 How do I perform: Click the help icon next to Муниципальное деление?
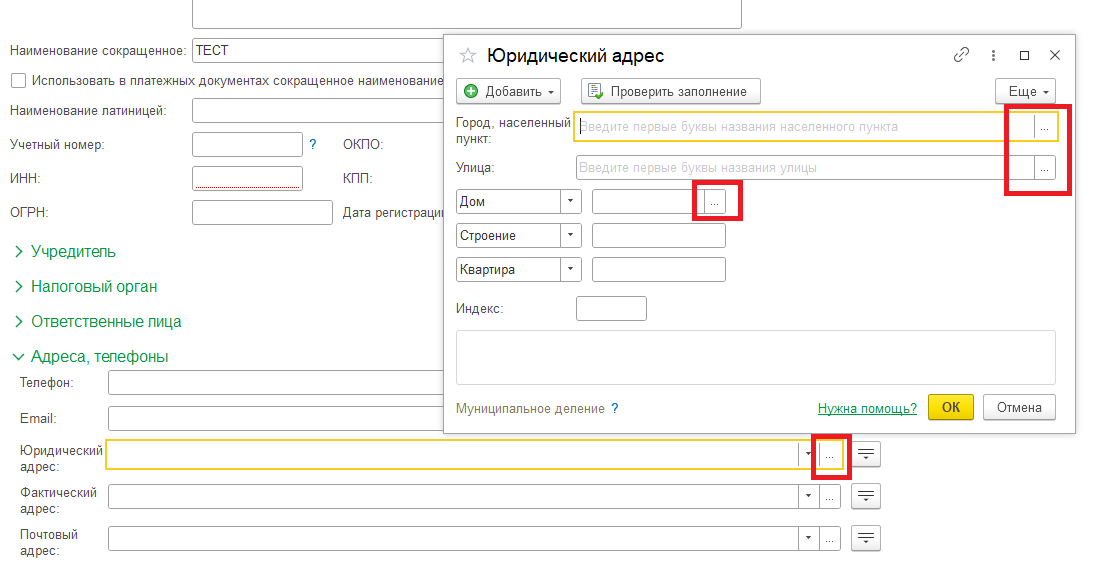[x=615, y=408]
